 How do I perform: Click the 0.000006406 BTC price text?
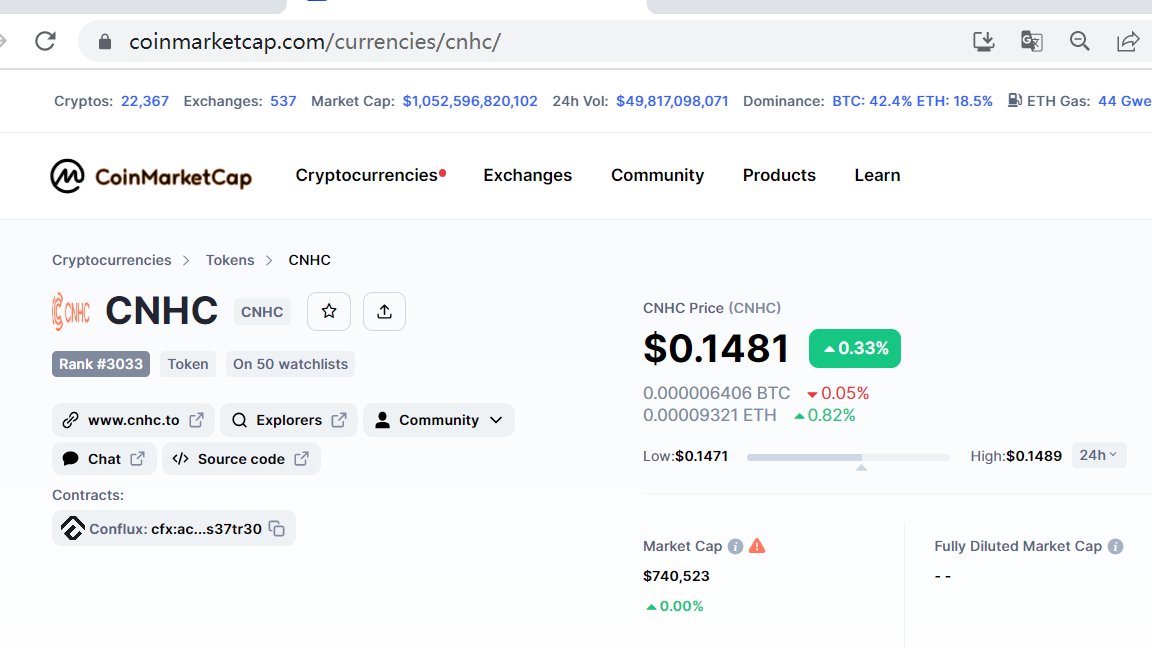point(716,393)
